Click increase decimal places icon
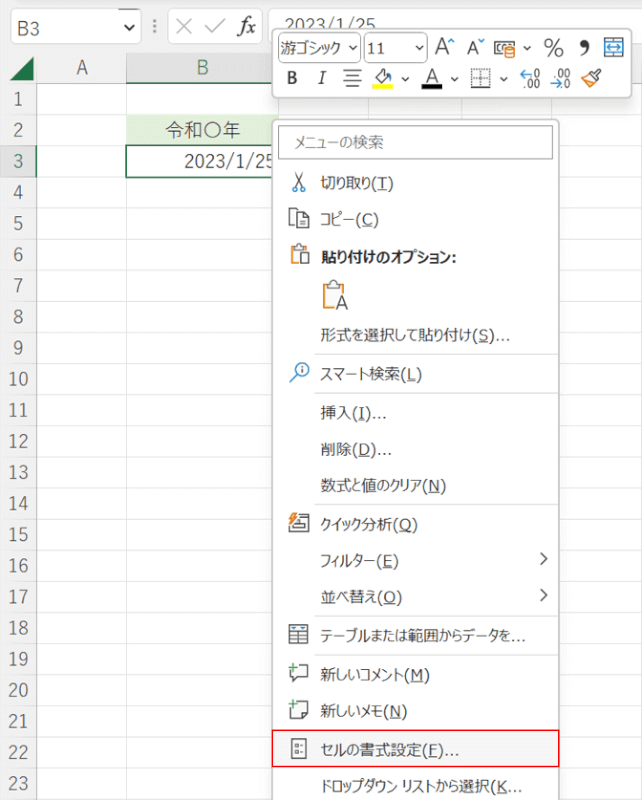The height and width of the screenshot is (800, 642). (x=530, y=78)
